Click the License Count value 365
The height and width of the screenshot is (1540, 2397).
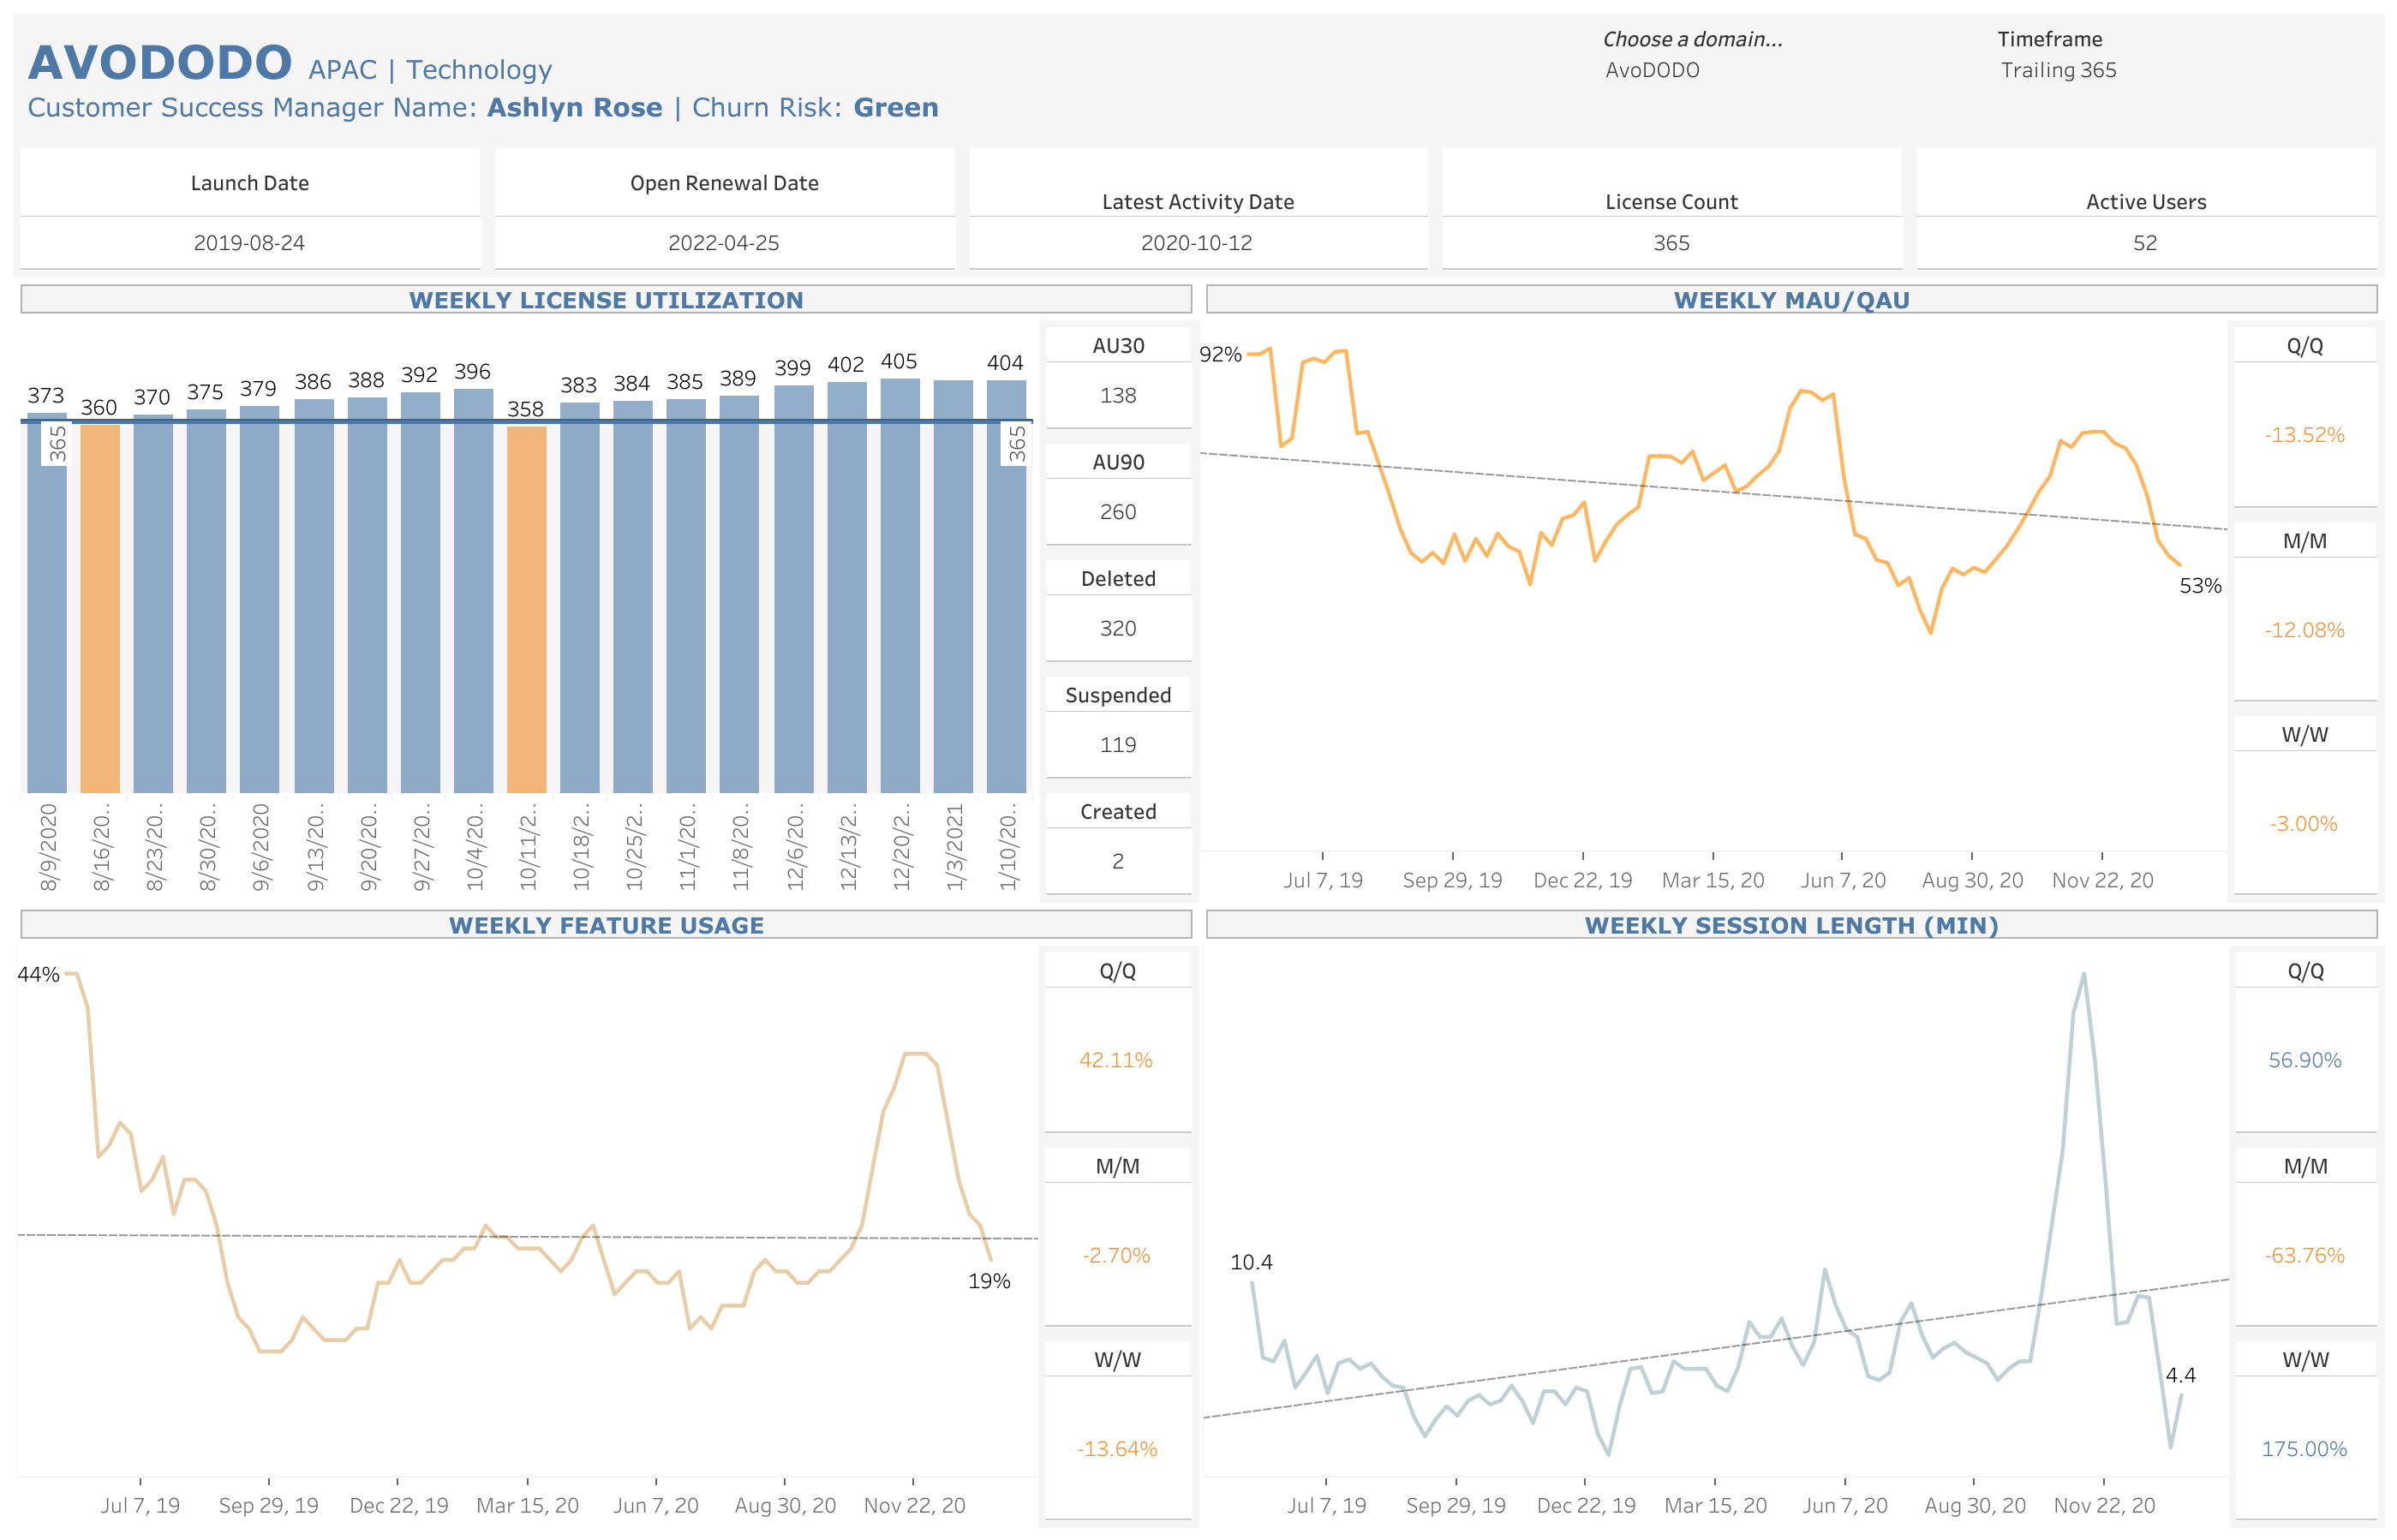tap(1672, 243)
